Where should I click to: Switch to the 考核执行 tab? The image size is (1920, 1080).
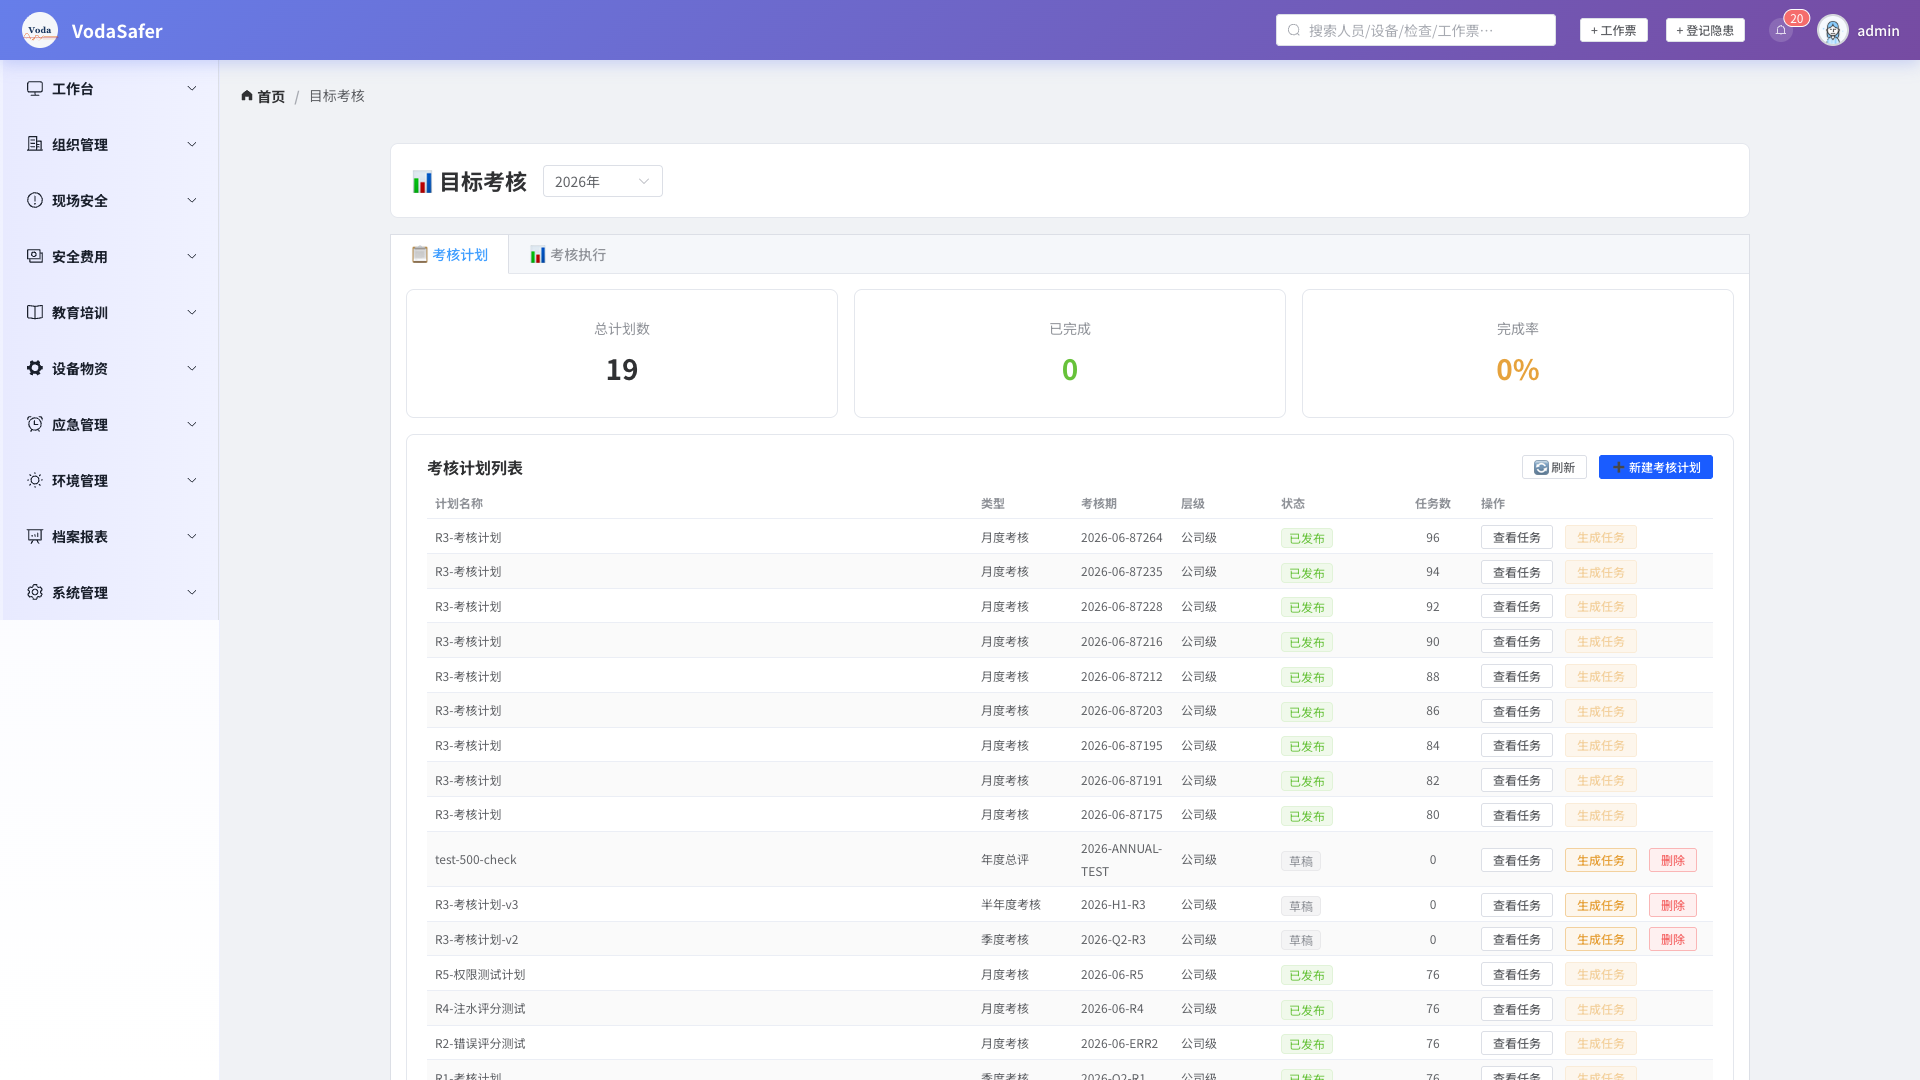[x=568, y=254]
